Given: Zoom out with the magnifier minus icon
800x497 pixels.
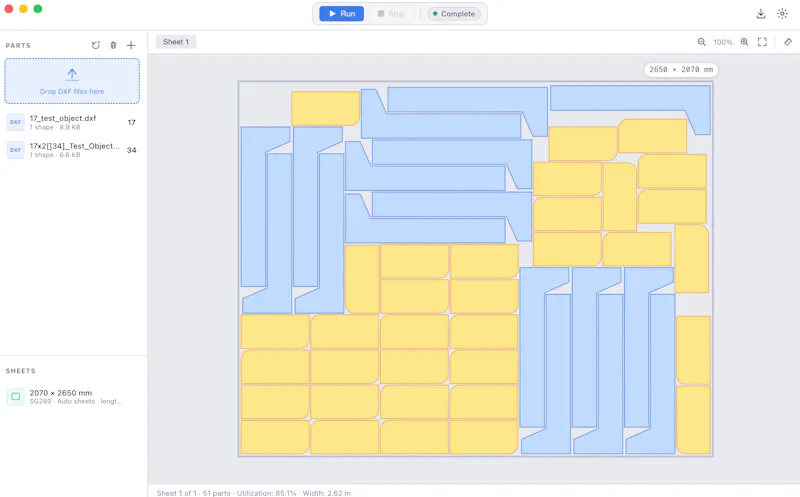Looking at the screenshot, I should click(x=702, y=42).
